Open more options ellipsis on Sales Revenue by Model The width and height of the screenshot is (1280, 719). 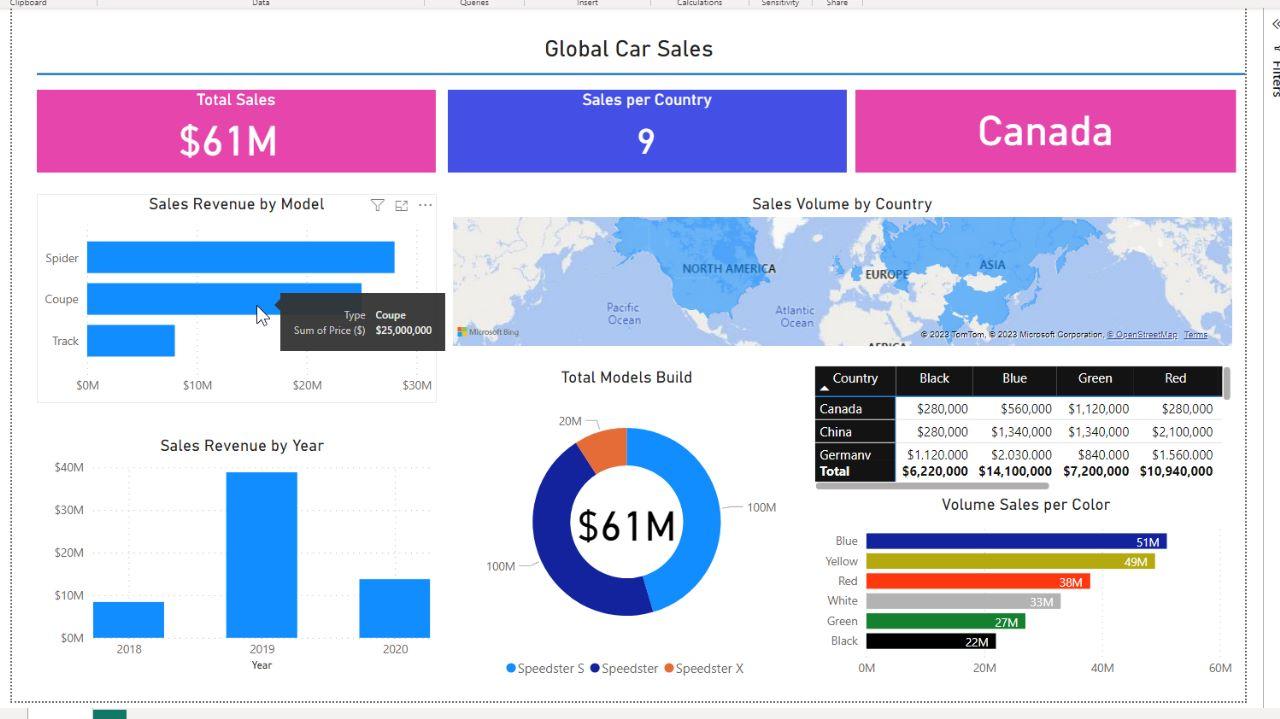point(425,205)
